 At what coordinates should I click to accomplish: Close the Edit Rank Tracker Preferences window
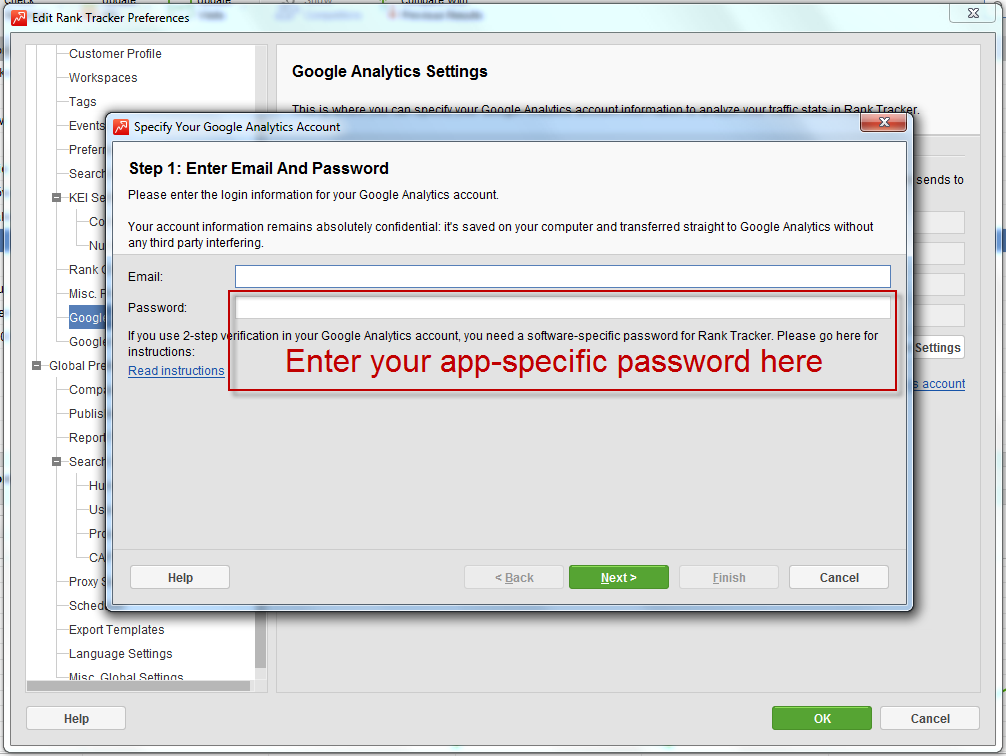973,13
